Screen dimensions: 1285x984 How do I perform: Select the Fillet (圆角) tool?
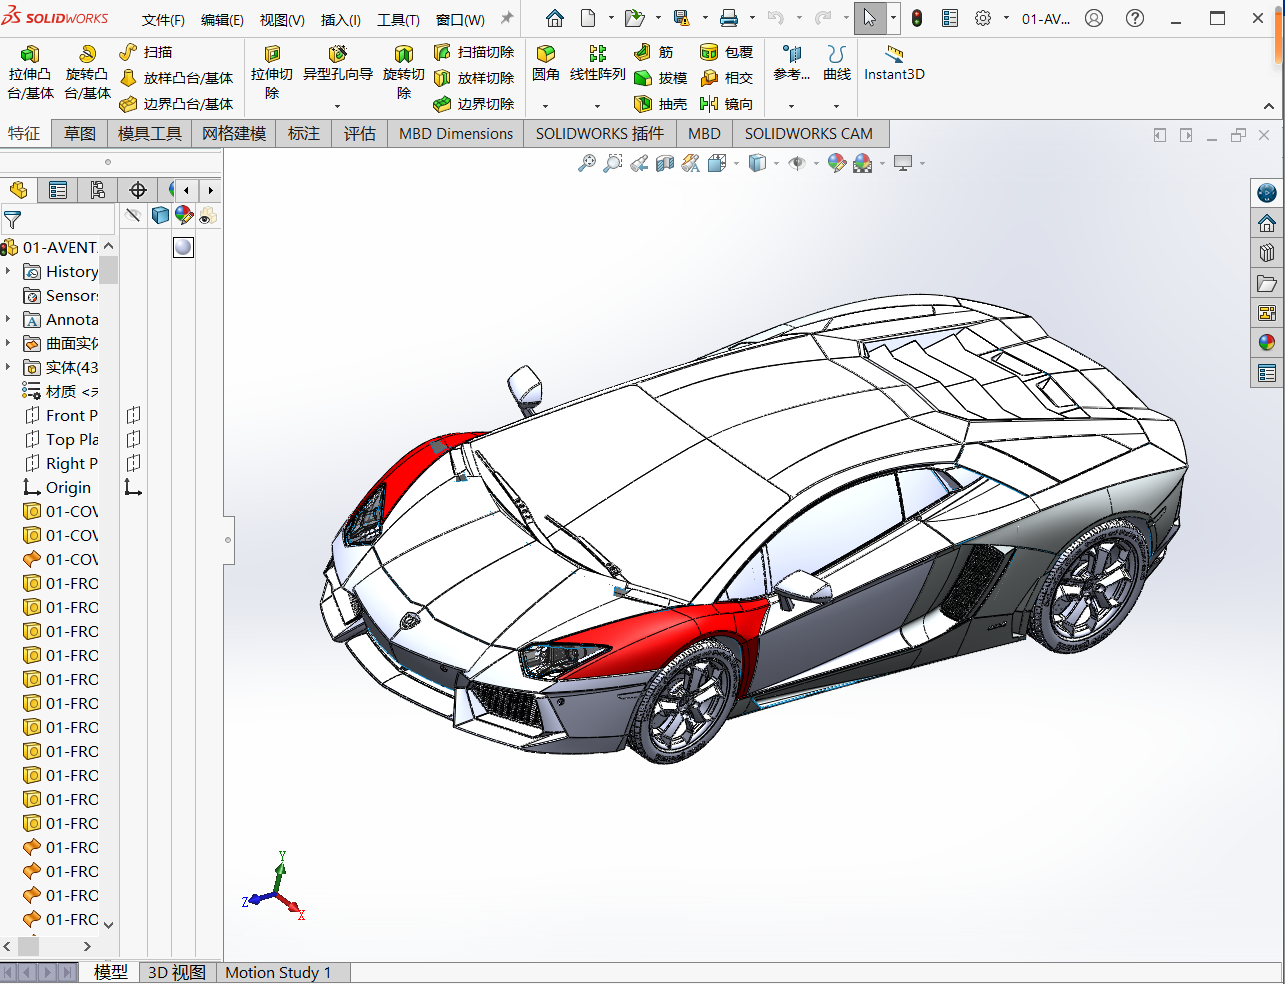(546, 63)
